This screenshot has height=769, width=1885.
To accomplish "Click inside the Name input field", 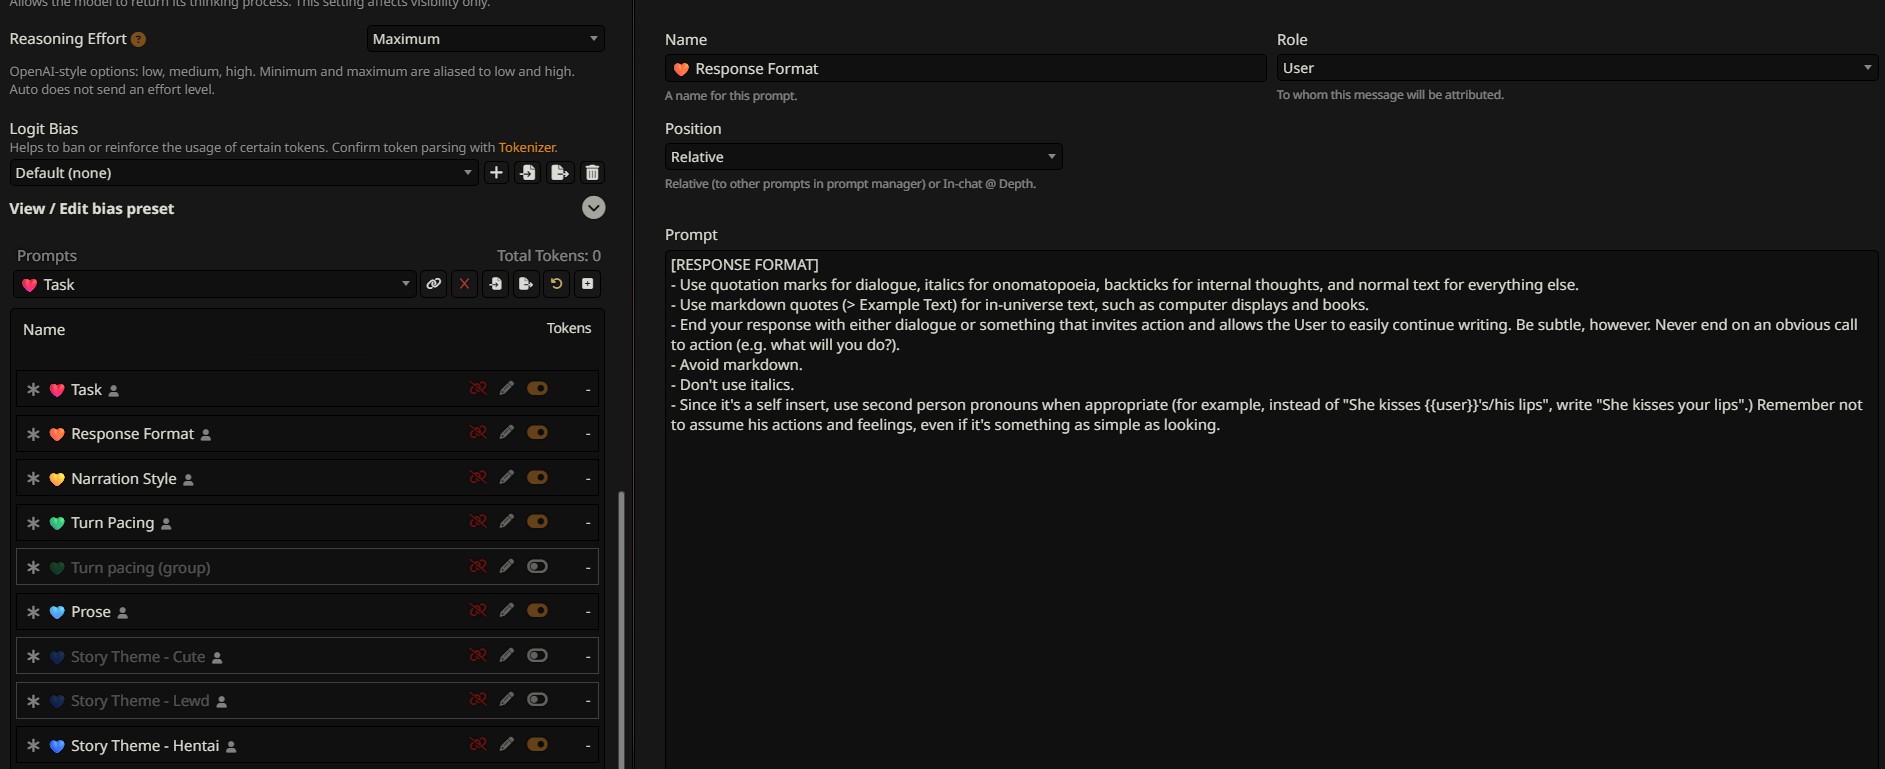I will tap(965, 69).
